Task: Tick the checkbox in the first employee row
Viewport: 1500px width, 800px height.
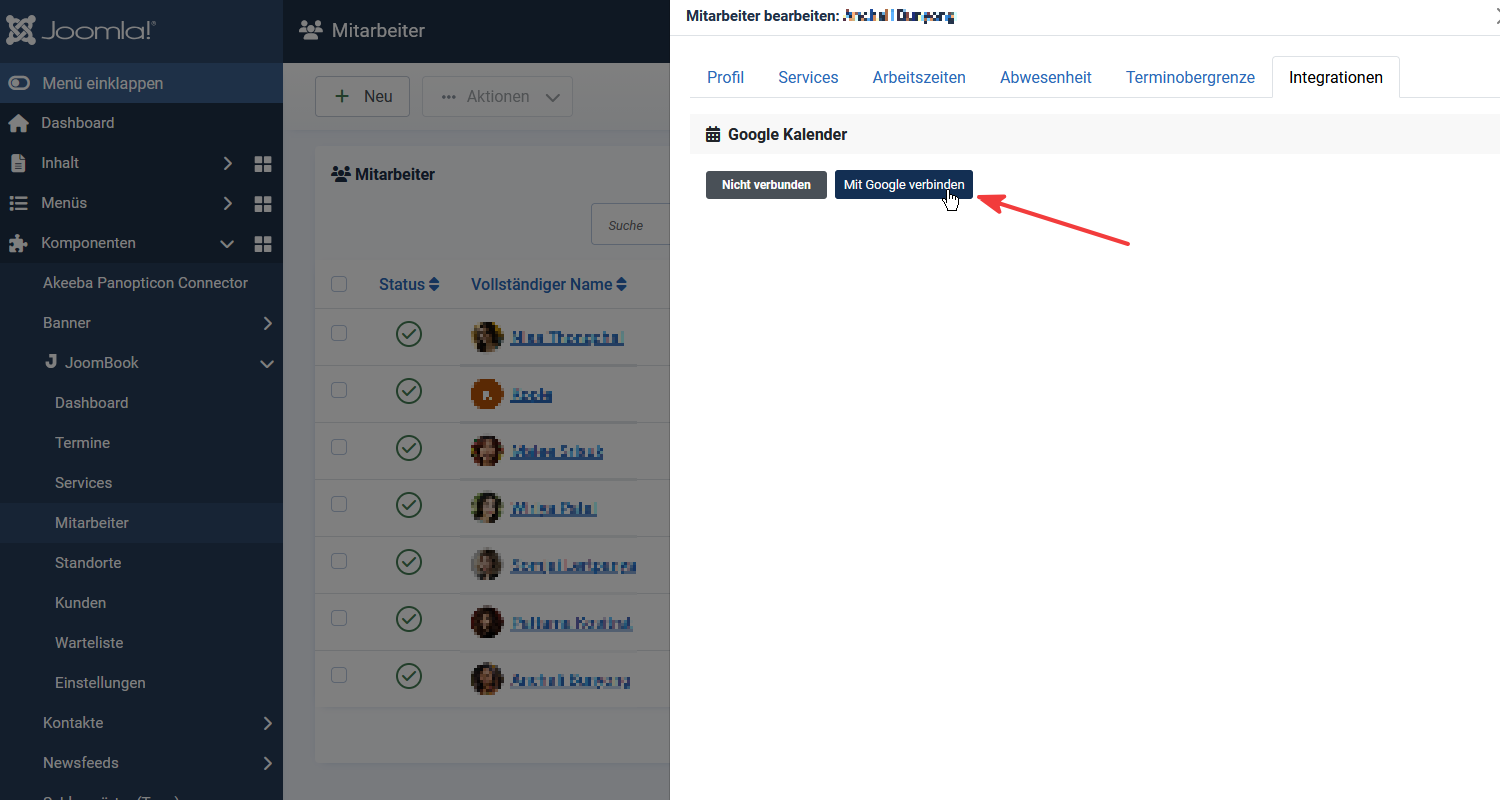Action: pyautogui.click(x=339, y=333)
